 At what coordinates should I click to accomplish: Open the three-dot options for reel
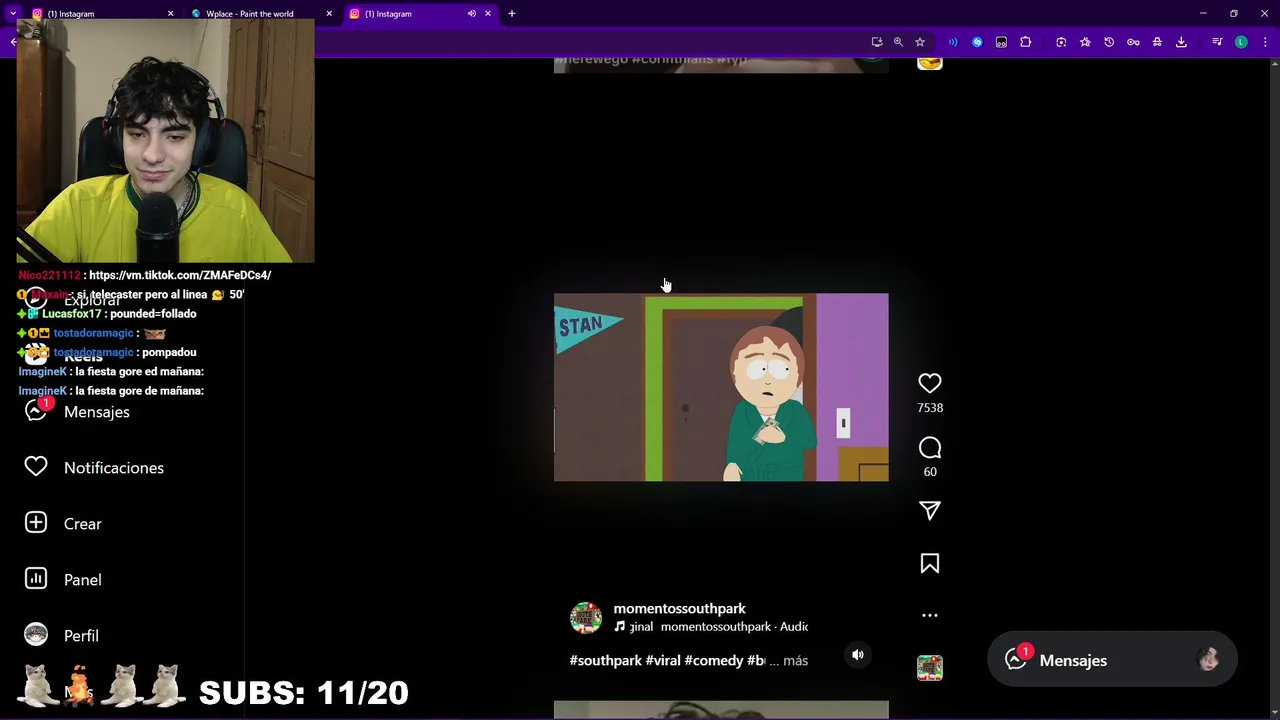(x=930, y=616)
